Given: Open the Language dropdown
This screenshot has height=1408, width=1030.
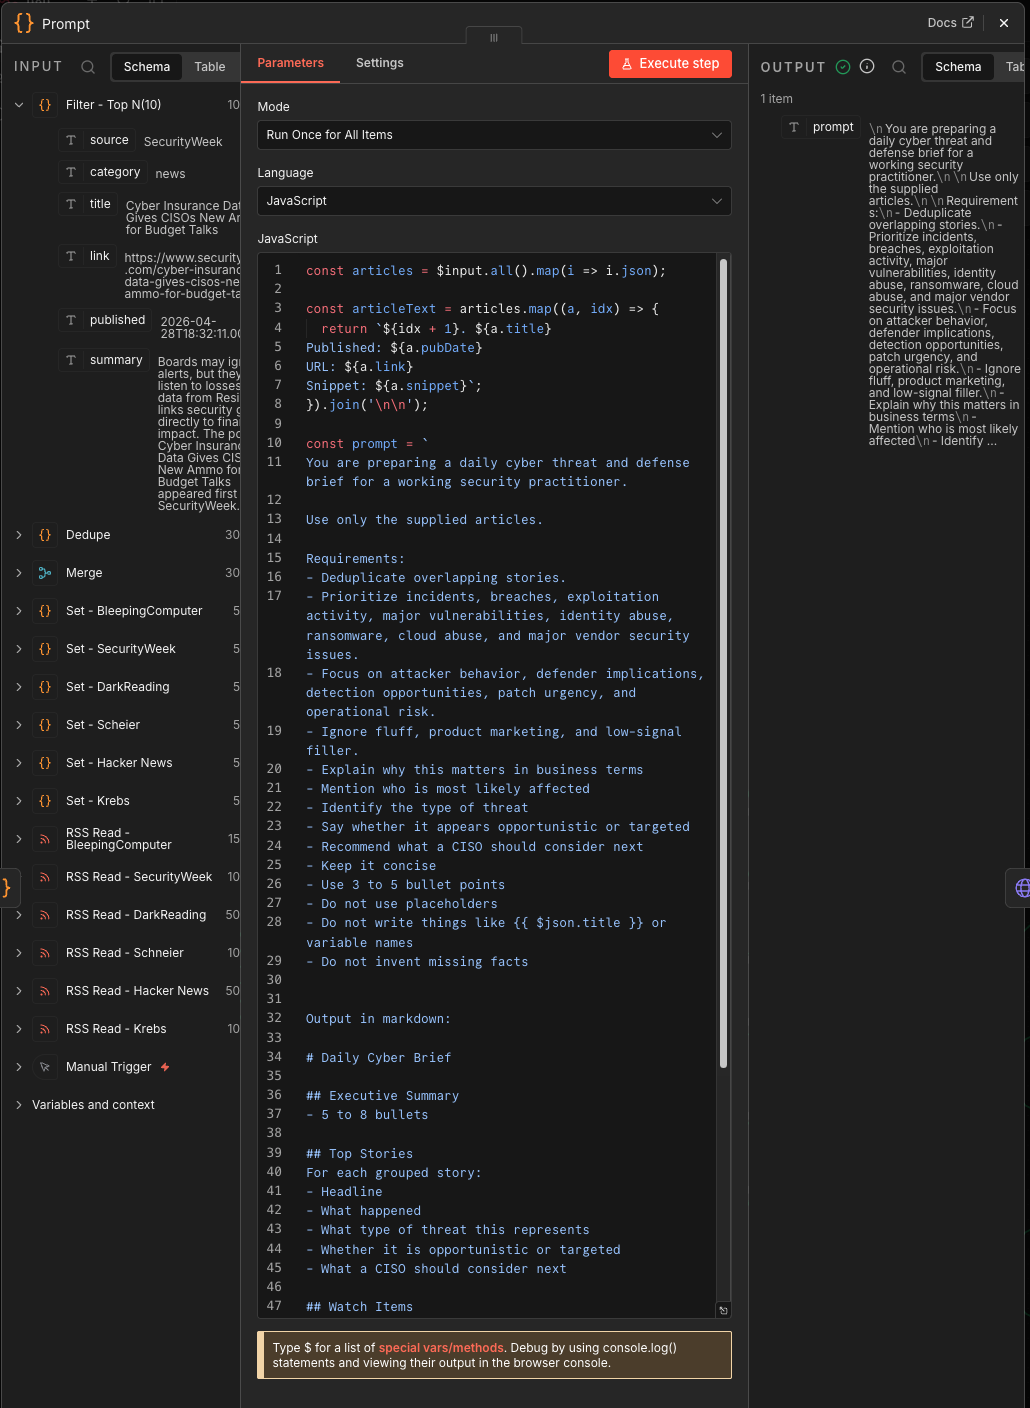Looking at the screenshot, I should (x=494, y=201).
